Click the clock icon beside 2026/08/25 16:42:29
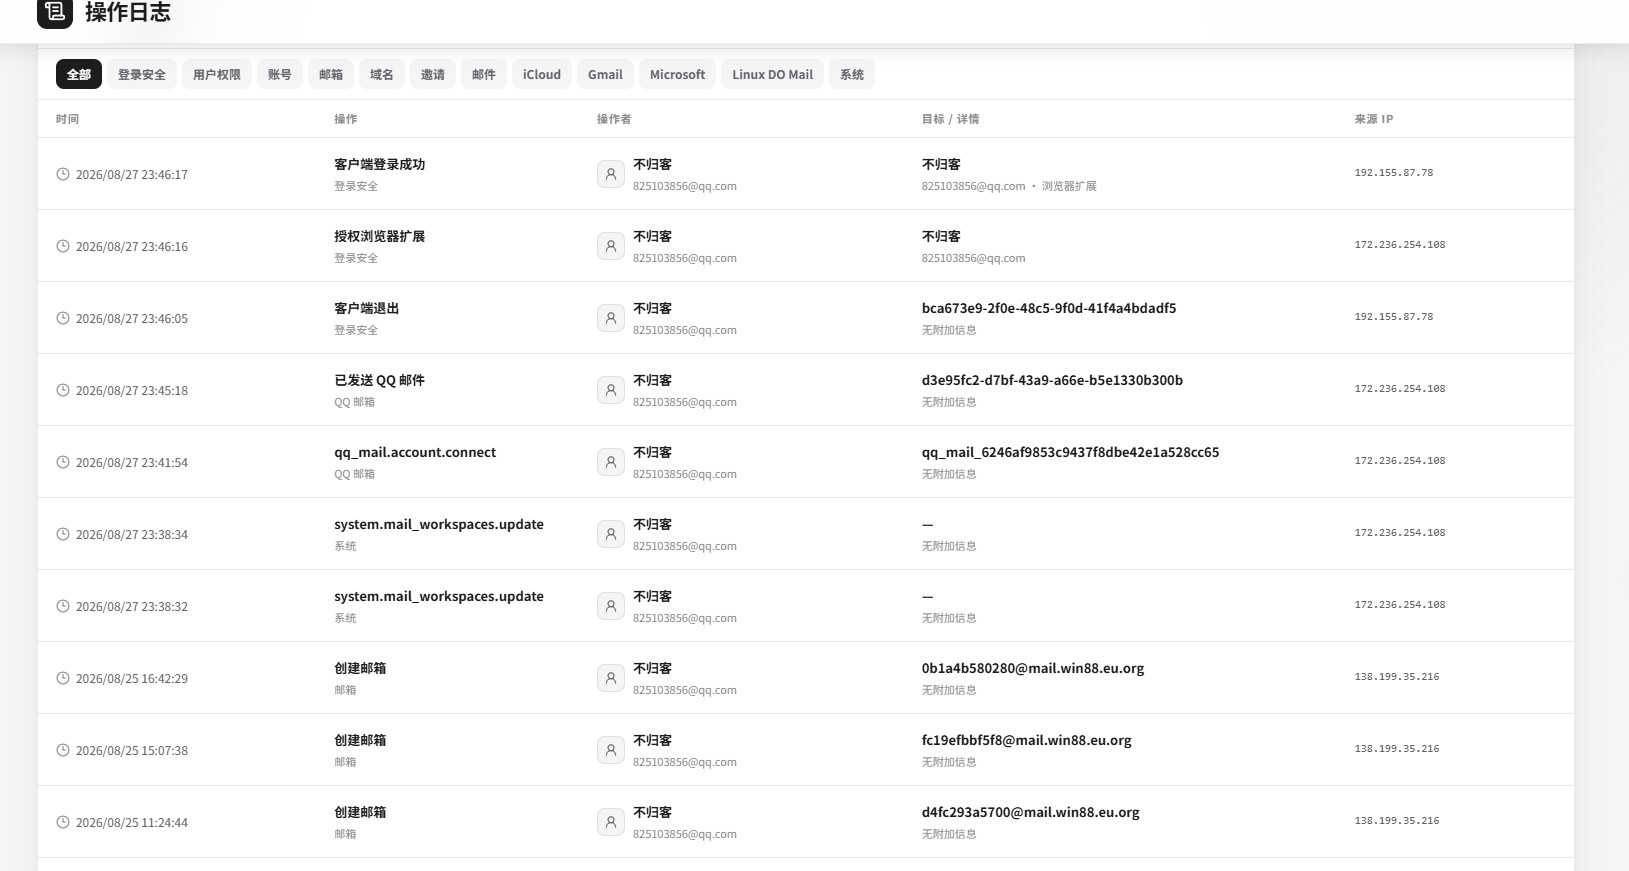1629x871 pixels. click(x=63, y=678)
